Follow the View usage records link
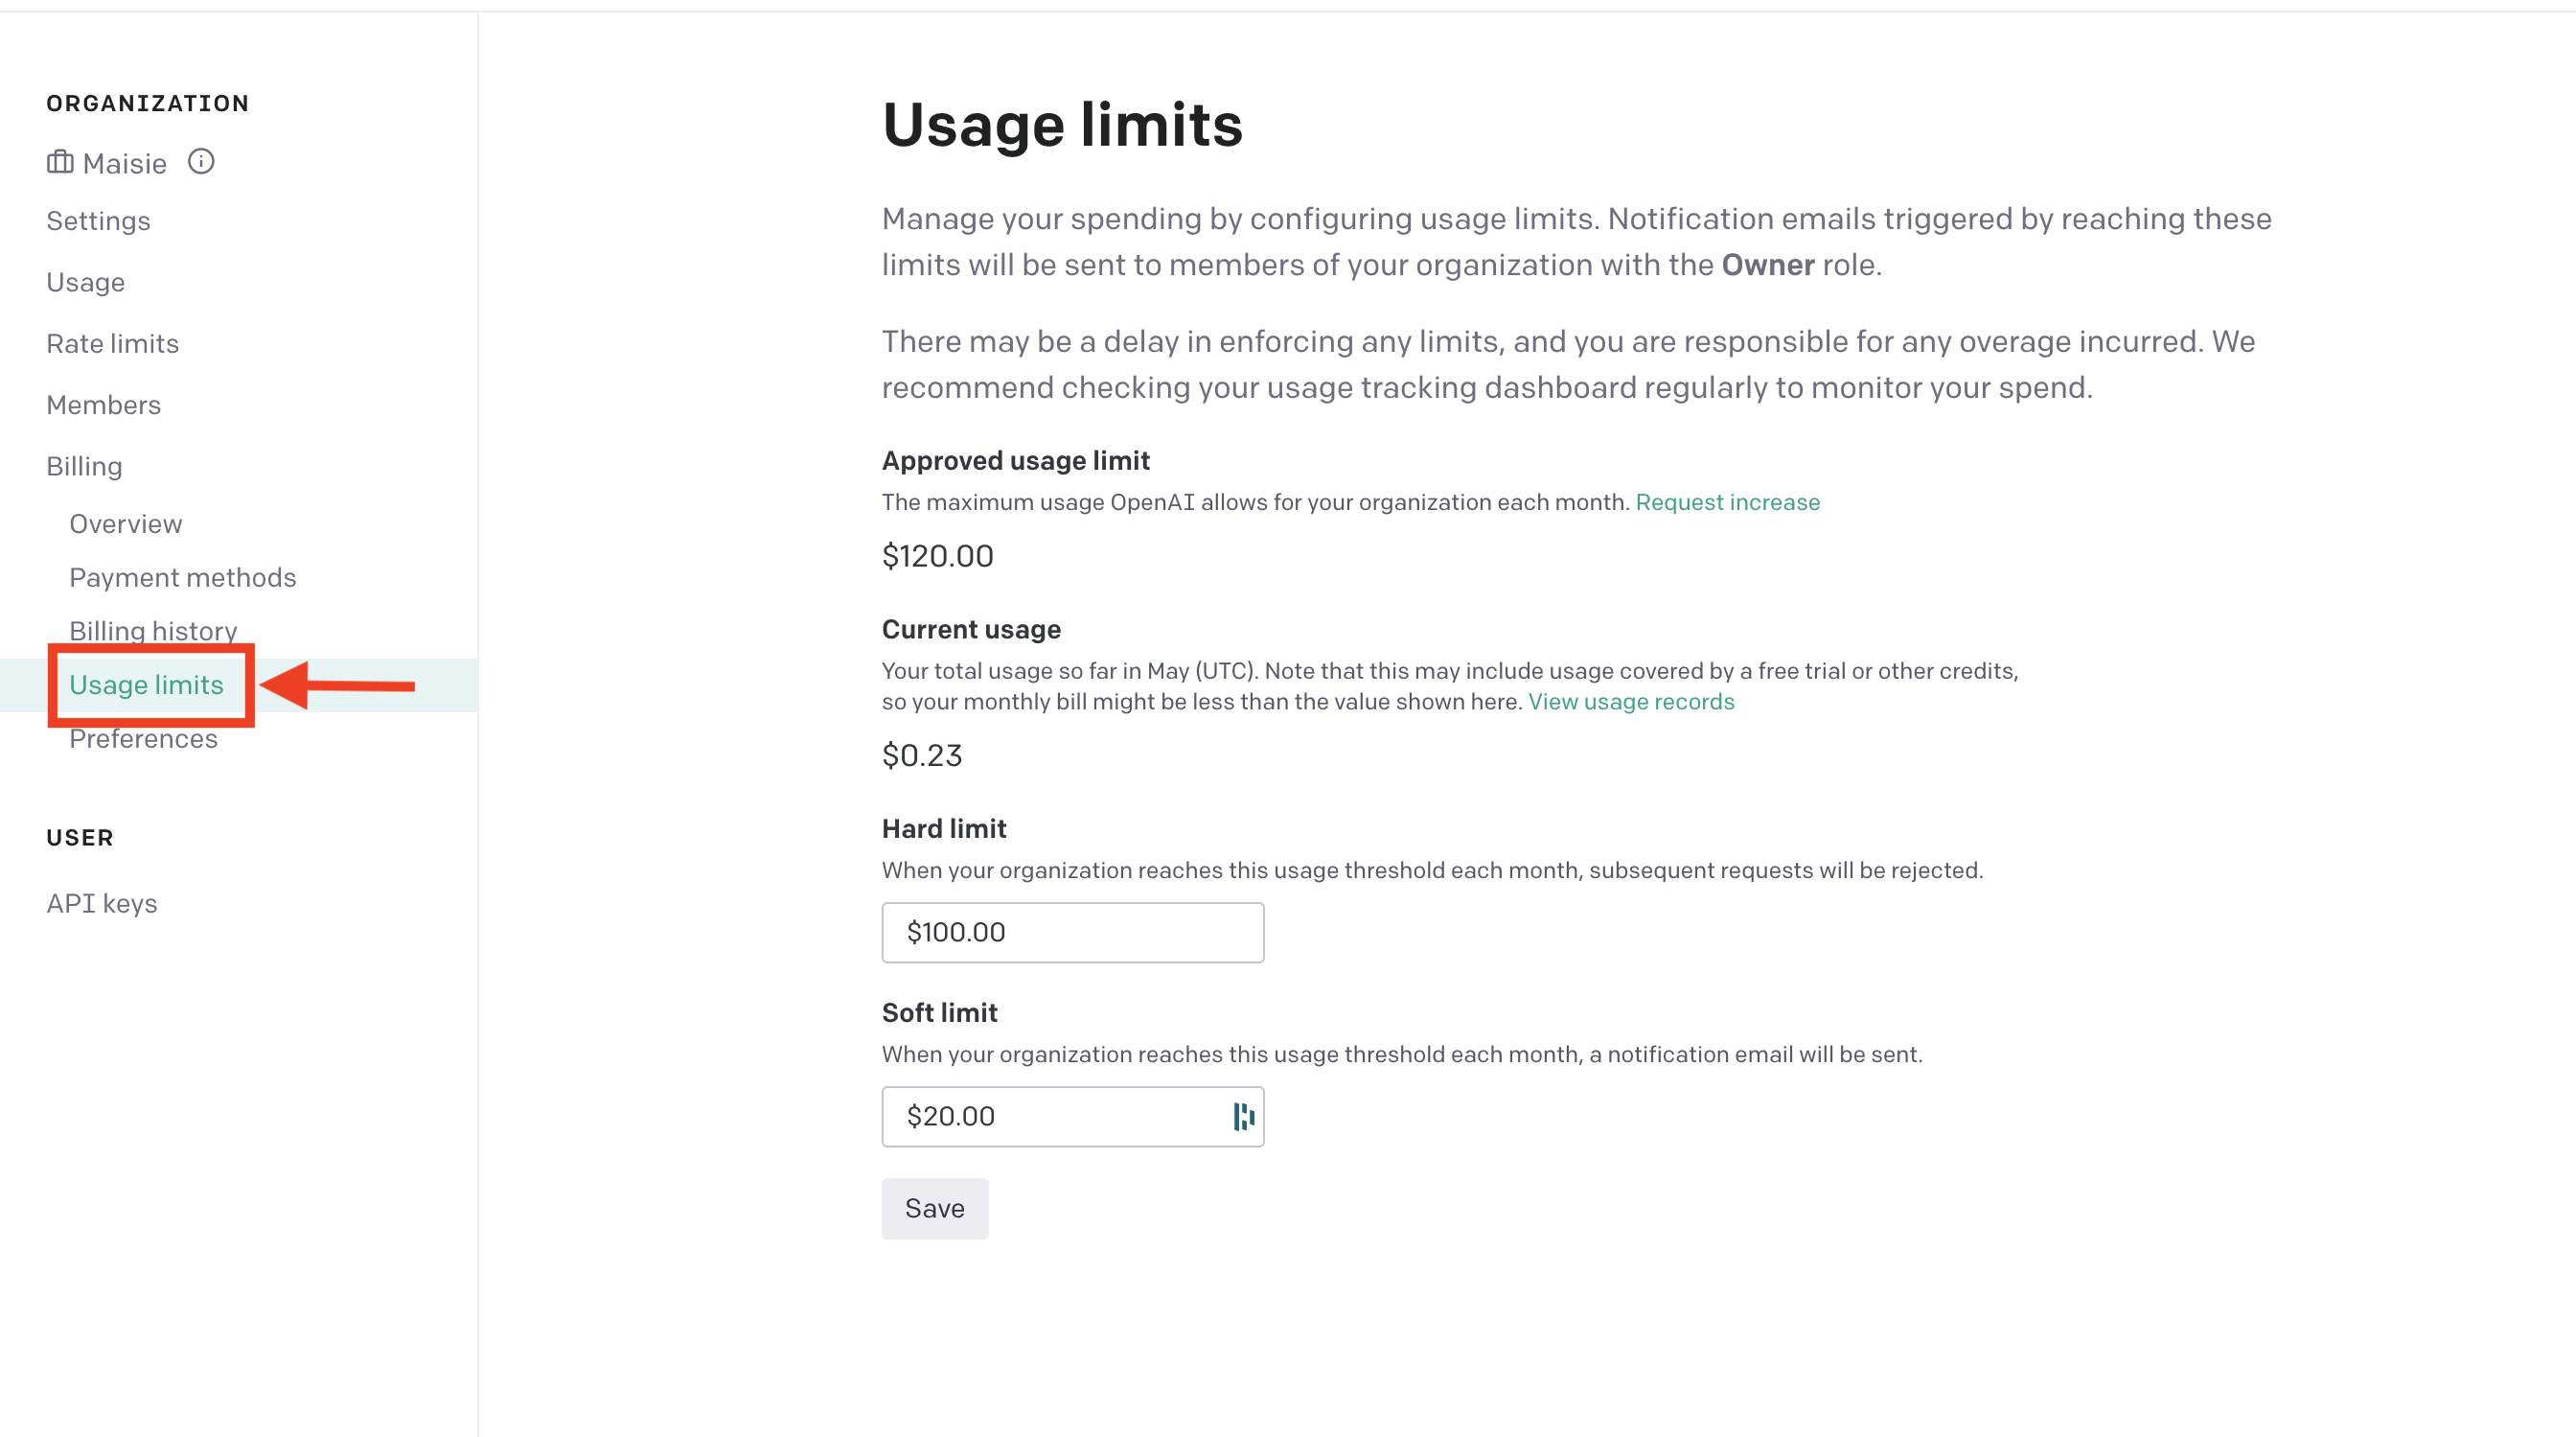The image size is (2576, 1437). tap(1630, 702)
